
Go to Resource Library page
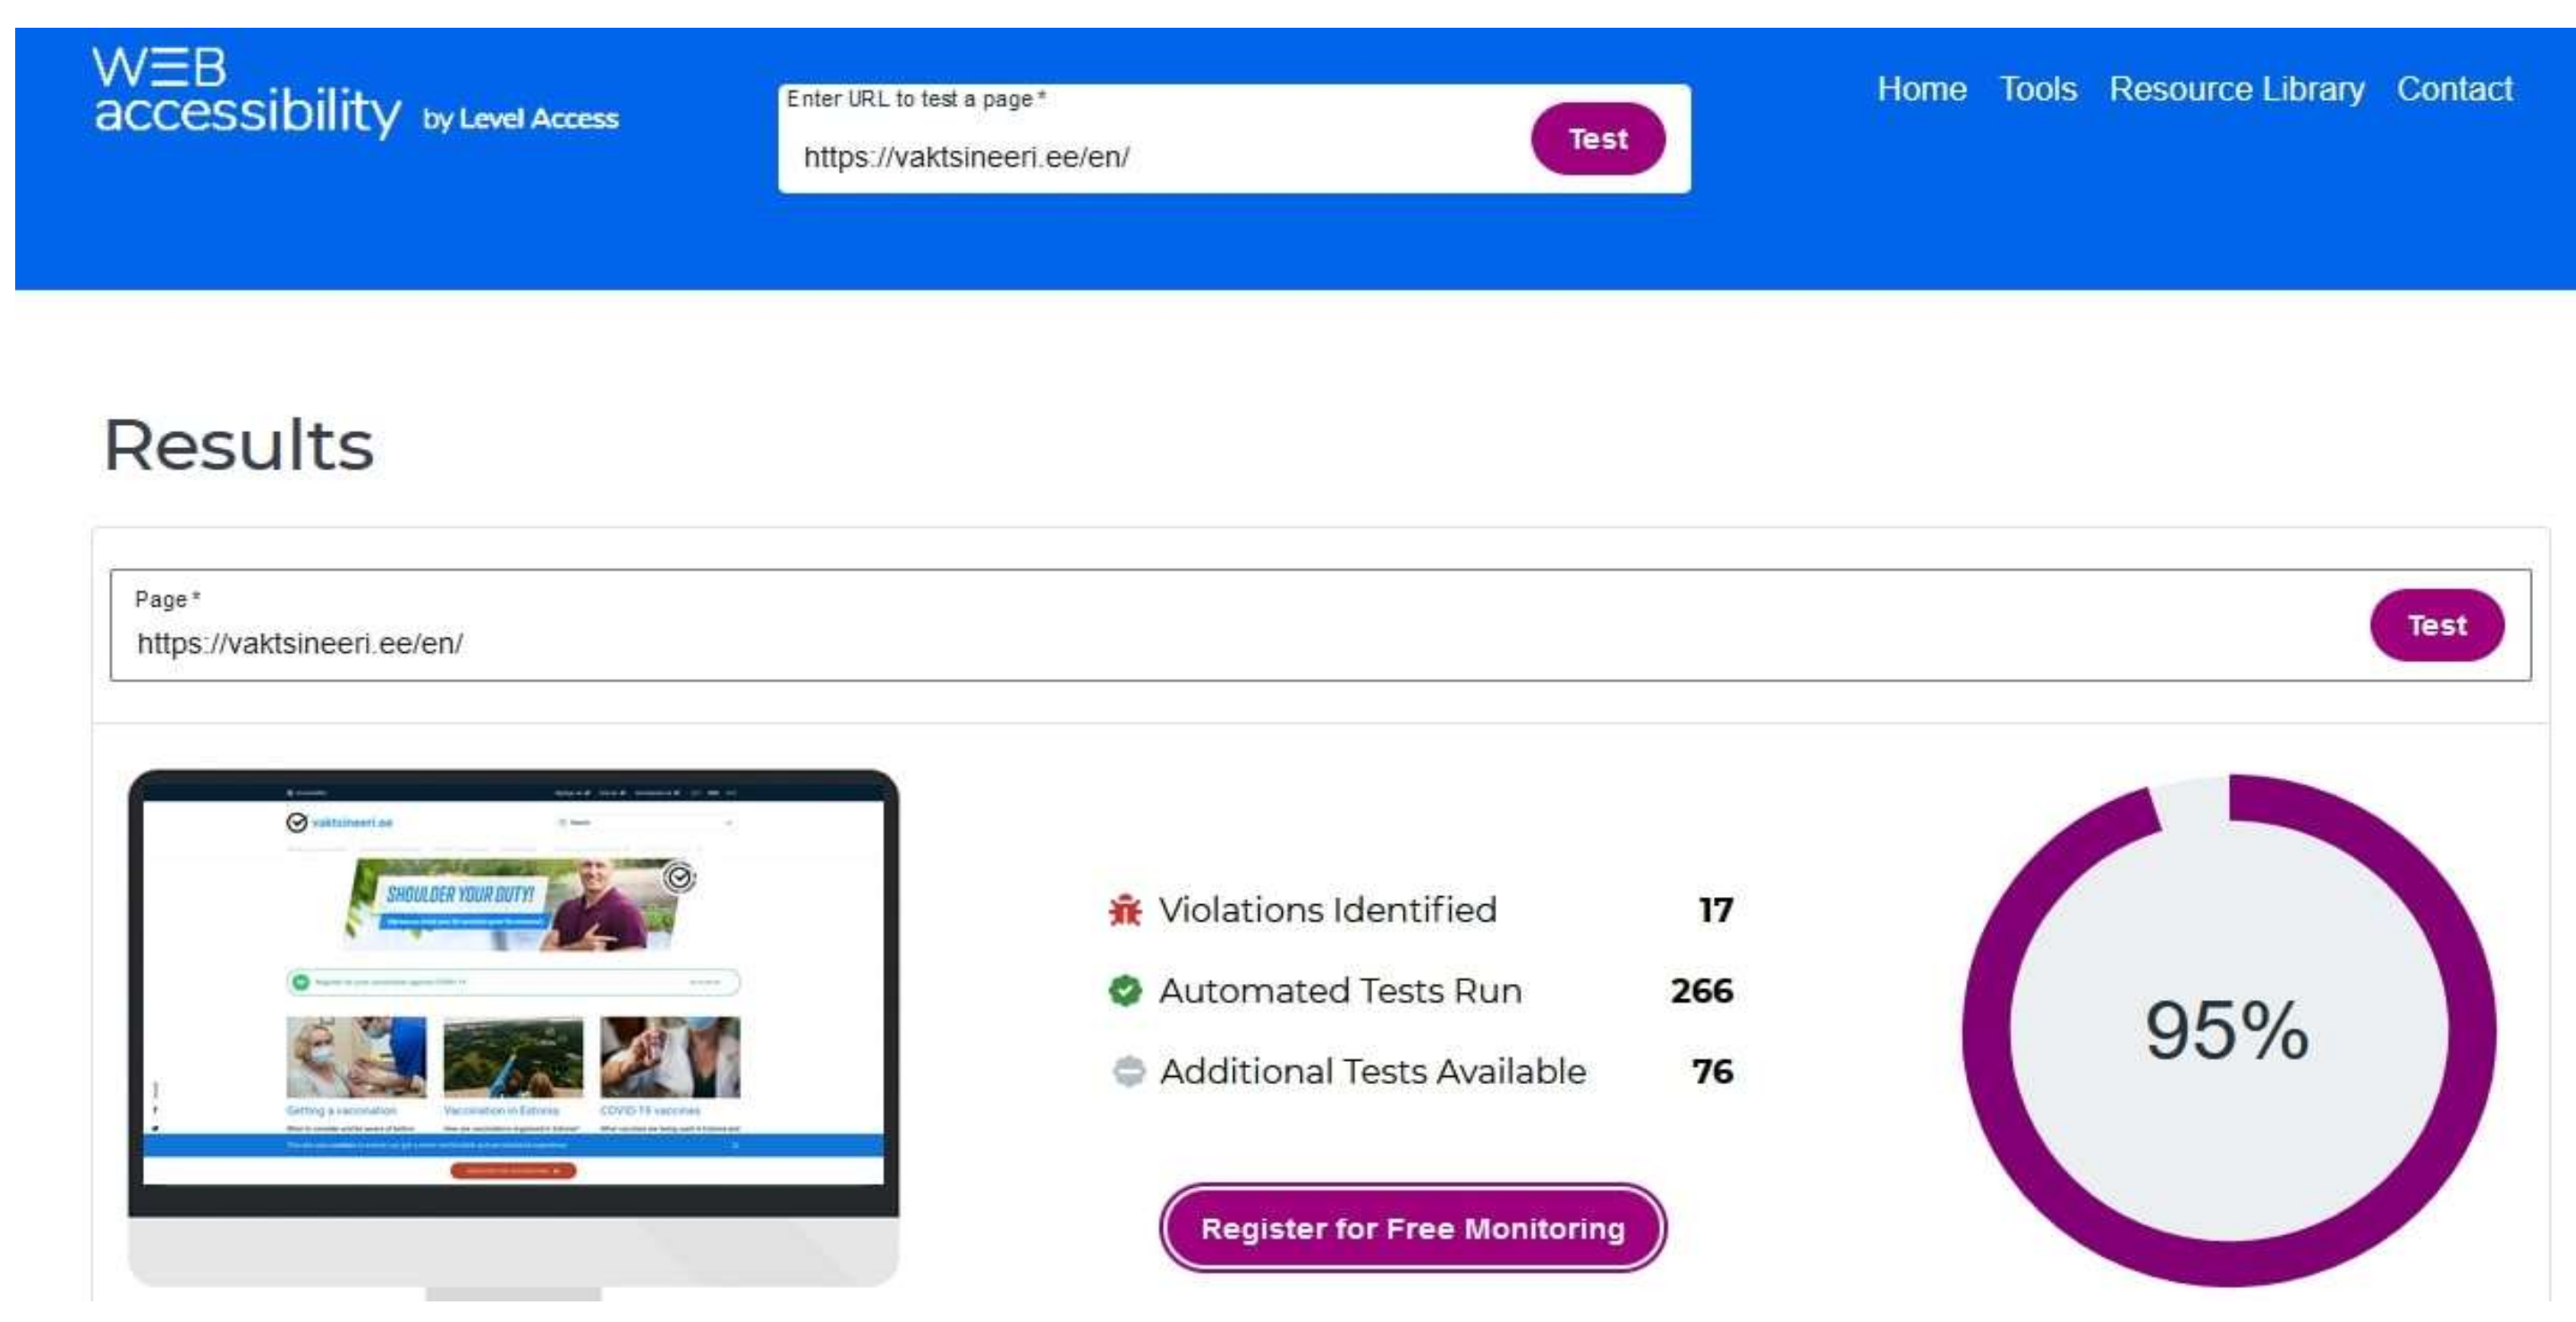click(2236, 89)
